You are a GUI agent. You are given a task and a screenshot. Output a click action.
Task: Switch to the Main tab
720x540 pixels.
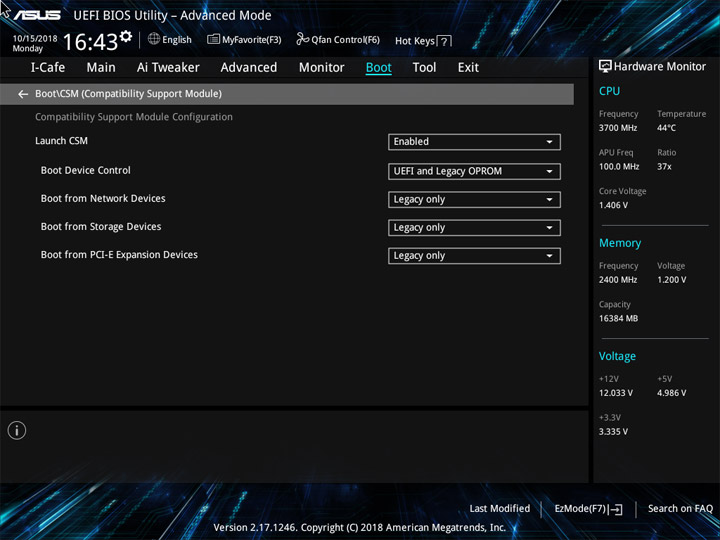101,68
